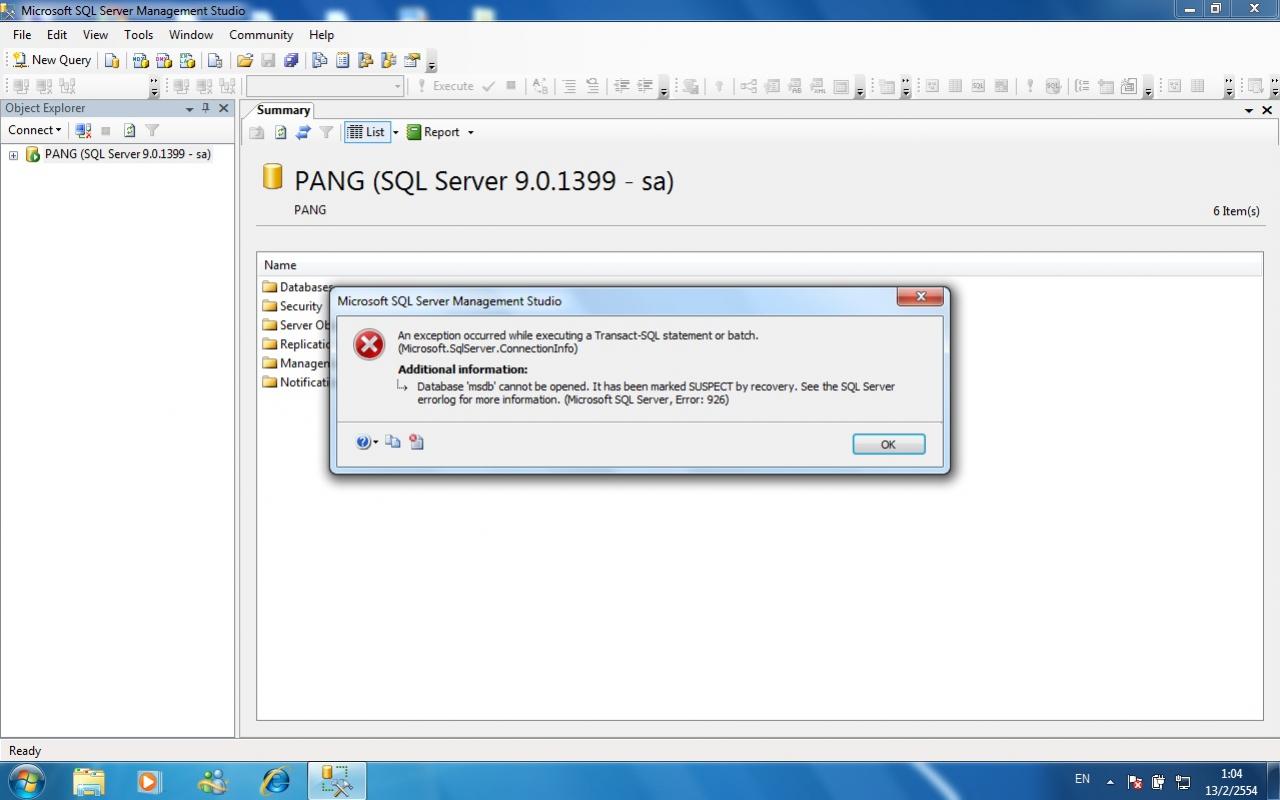Open the Window menu
Image resolution: width=1280 pixels, height=800 pixels.
click(x=190, y=34)
